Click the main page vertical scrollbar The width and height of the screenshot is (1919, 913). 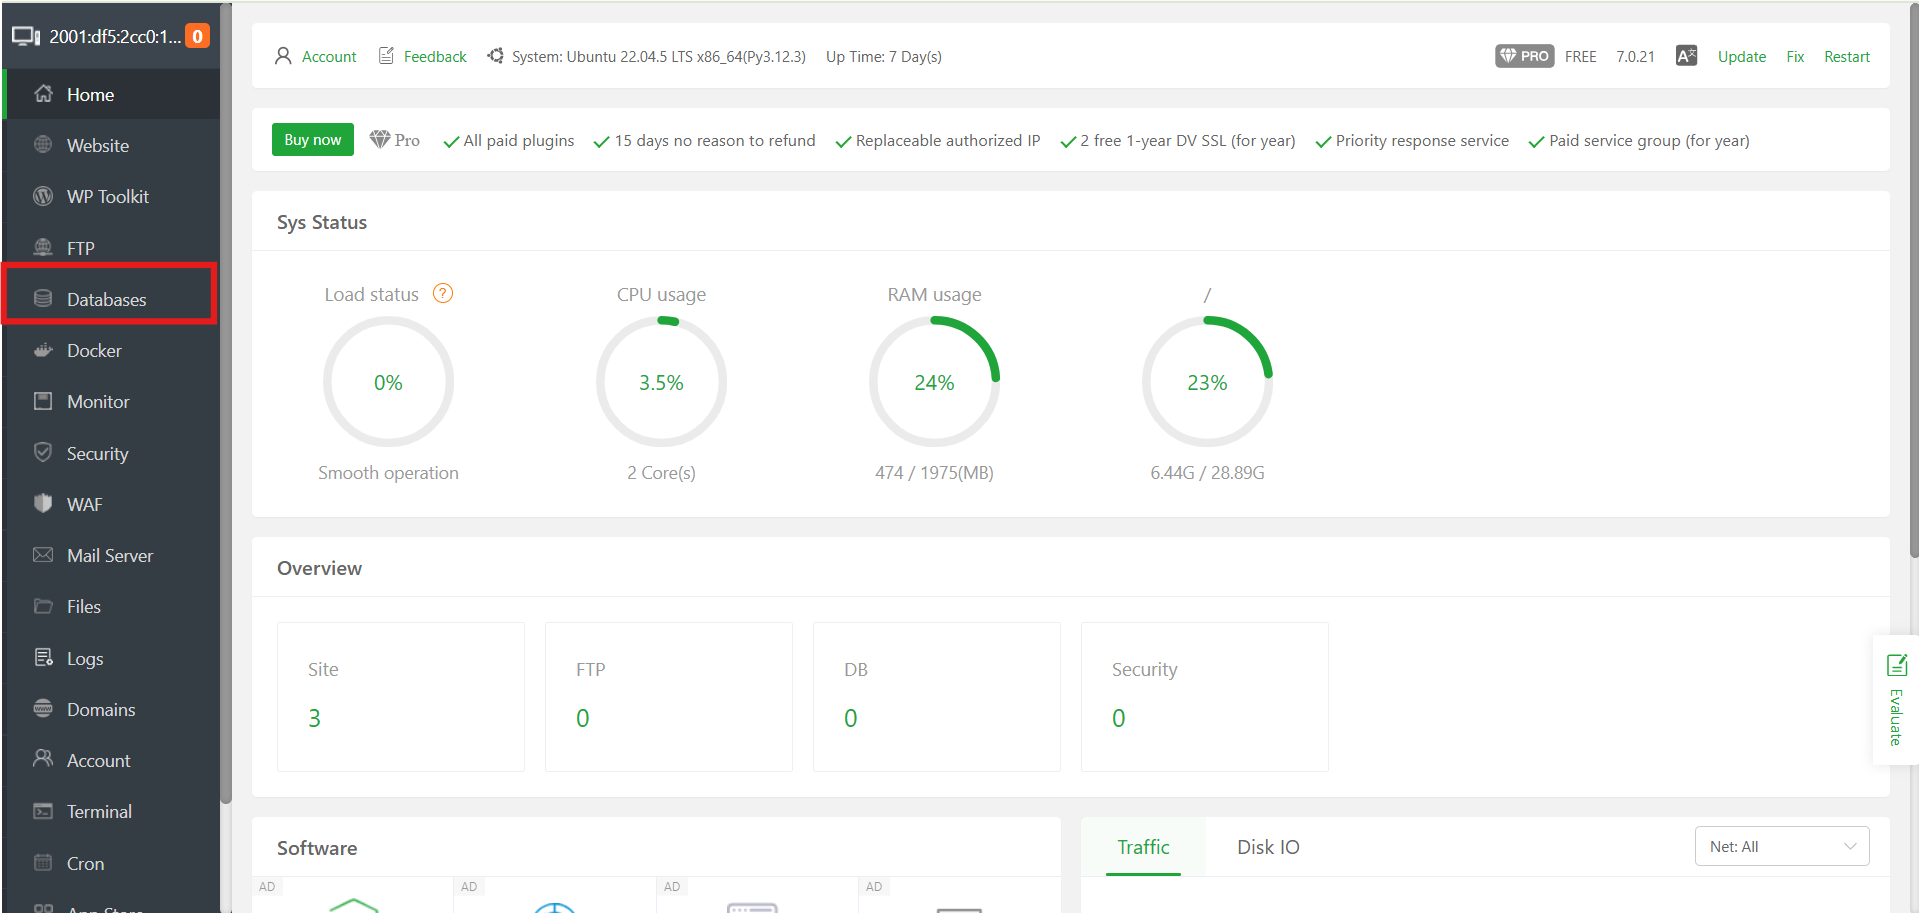(x=1913, y=280)
